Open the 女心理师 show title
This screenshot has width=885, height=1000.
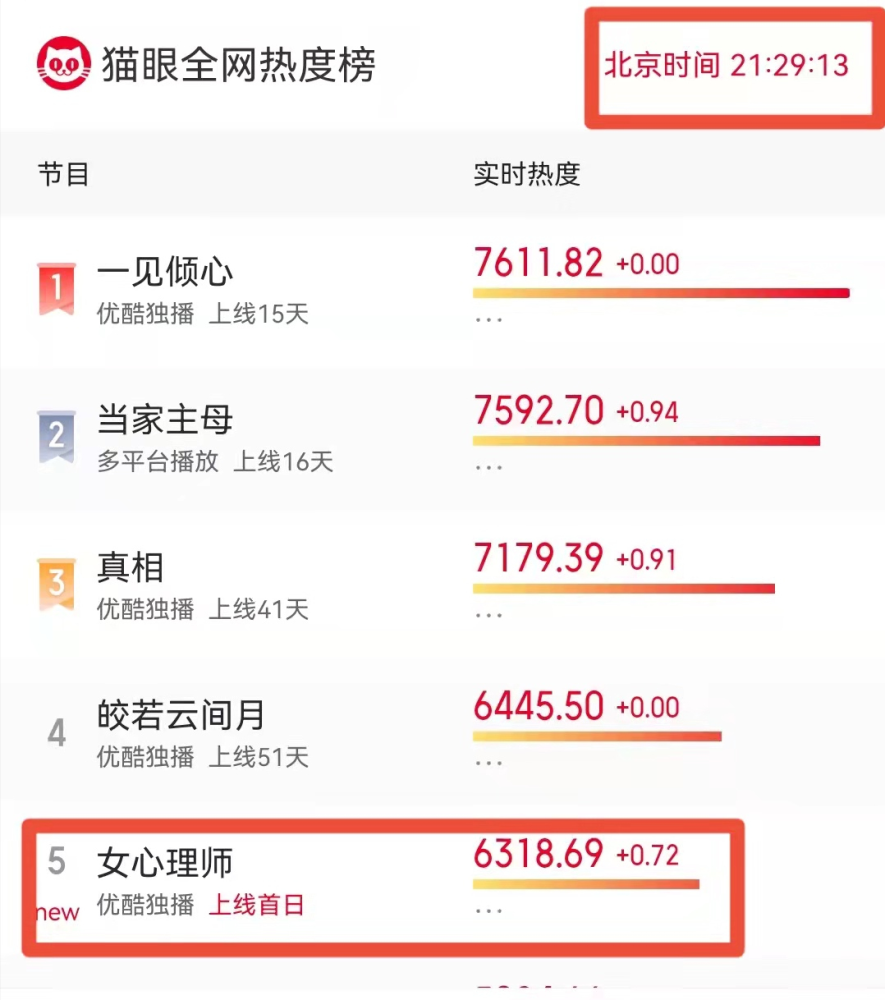pyautogui.click(x=165, y=864)
